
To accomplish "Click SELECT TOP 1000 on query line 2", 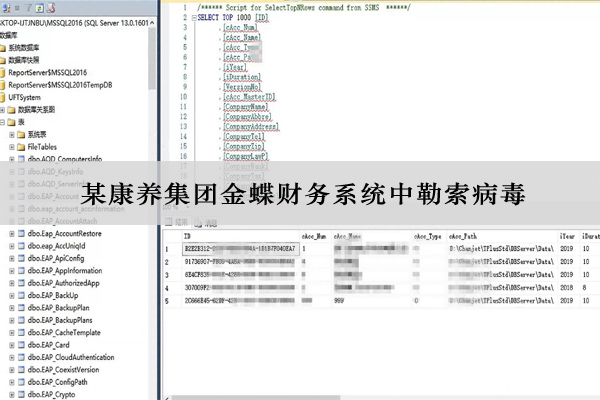I will (x=224, y=18).
